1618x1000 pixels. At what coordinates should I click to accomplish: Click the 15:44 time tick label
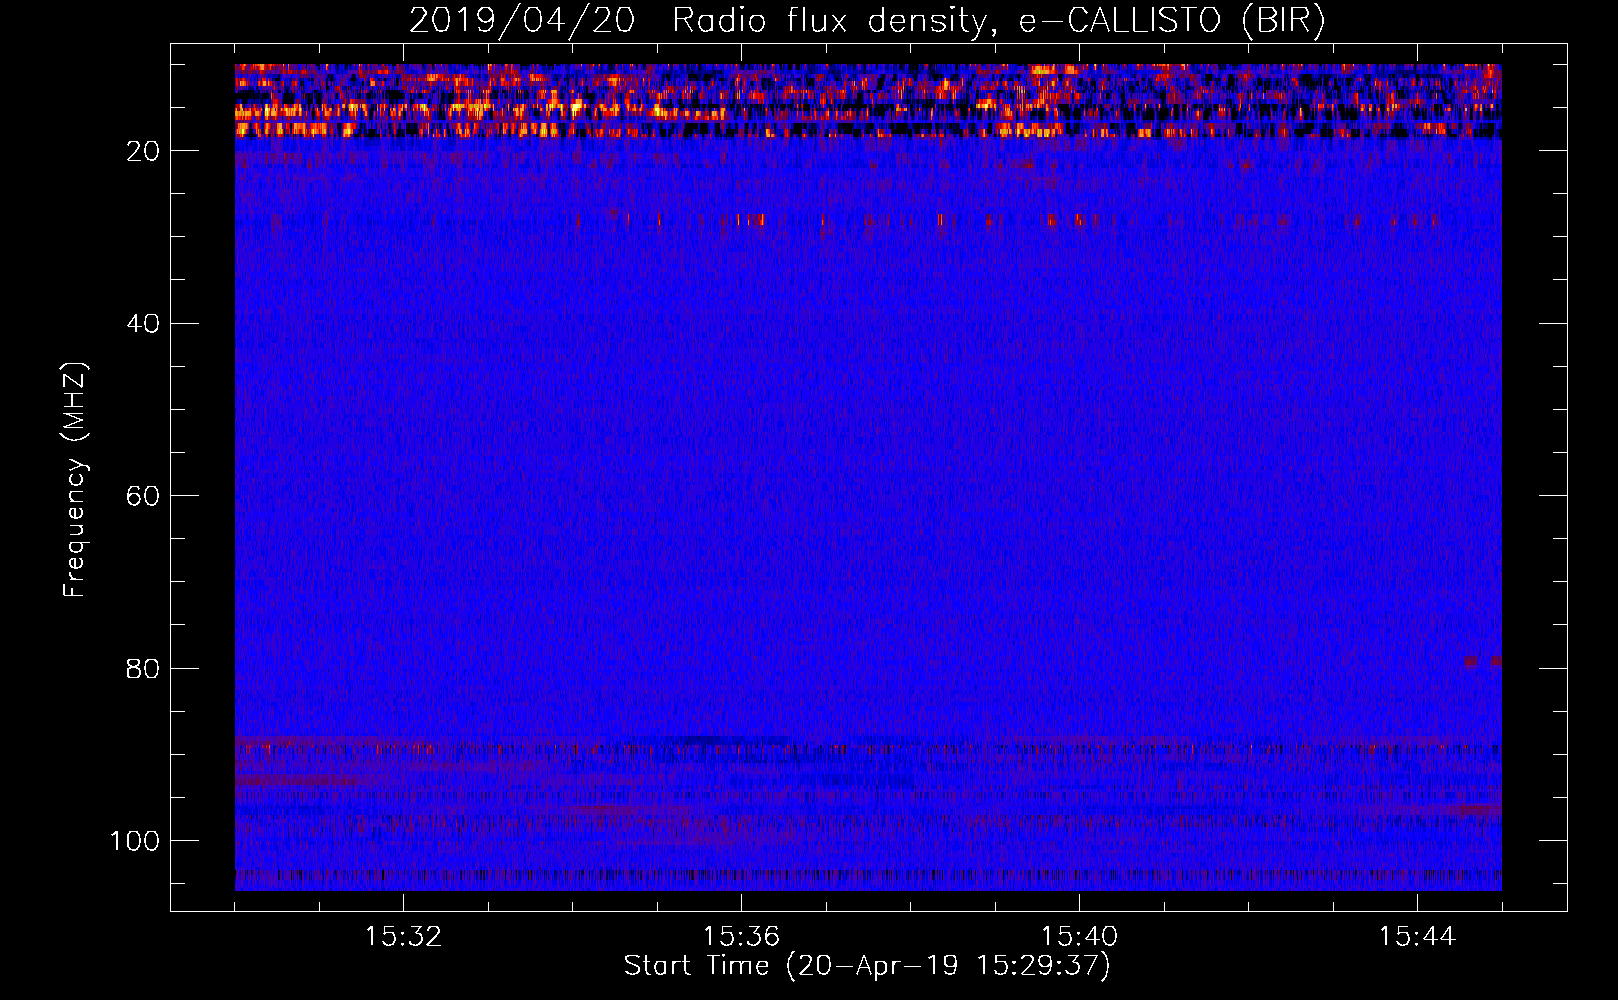(1417, 937)
